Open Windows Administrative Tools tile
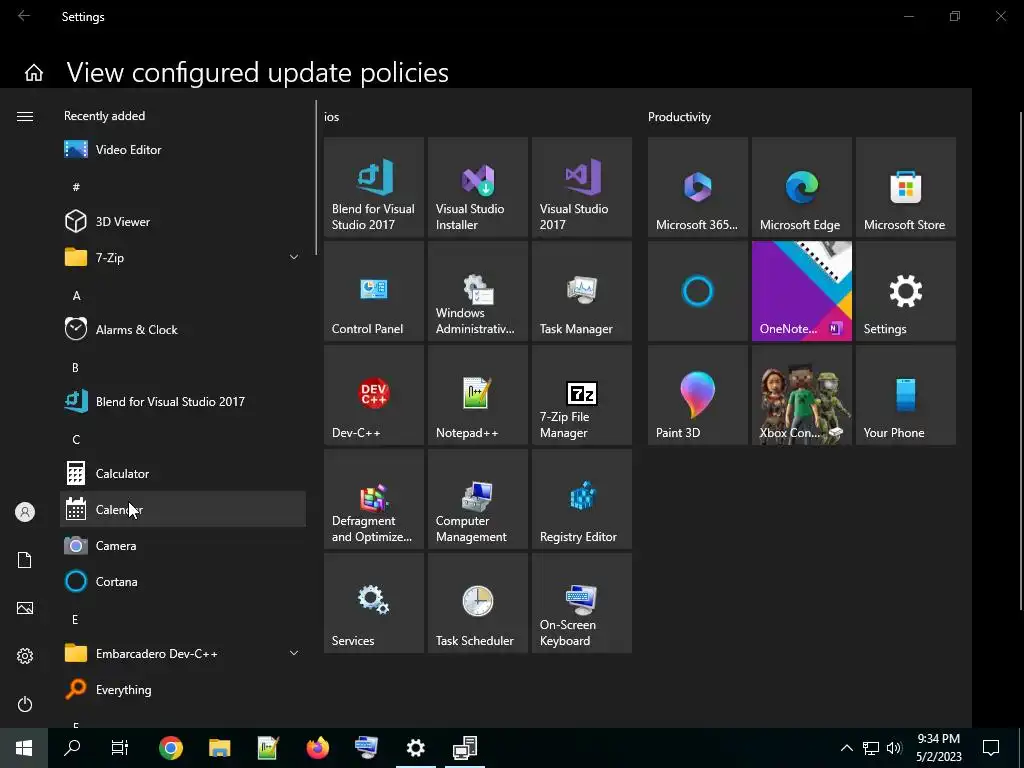 tap(477, 291)
